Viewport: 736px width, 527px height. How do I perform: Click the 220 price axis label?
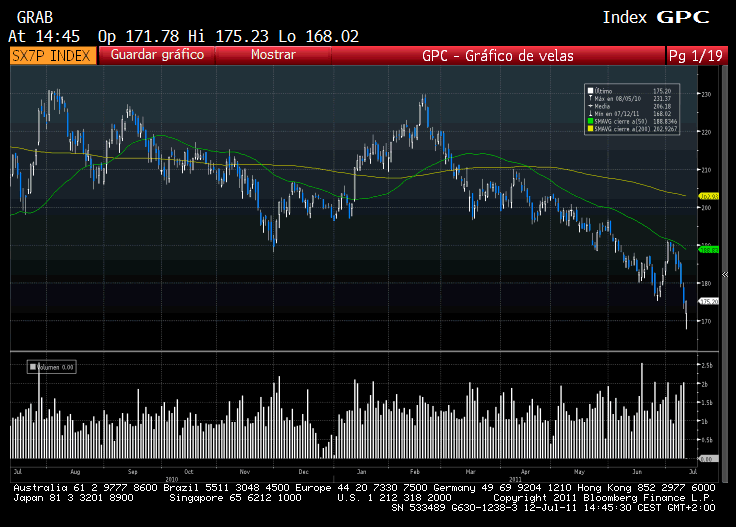coord(706,132)
